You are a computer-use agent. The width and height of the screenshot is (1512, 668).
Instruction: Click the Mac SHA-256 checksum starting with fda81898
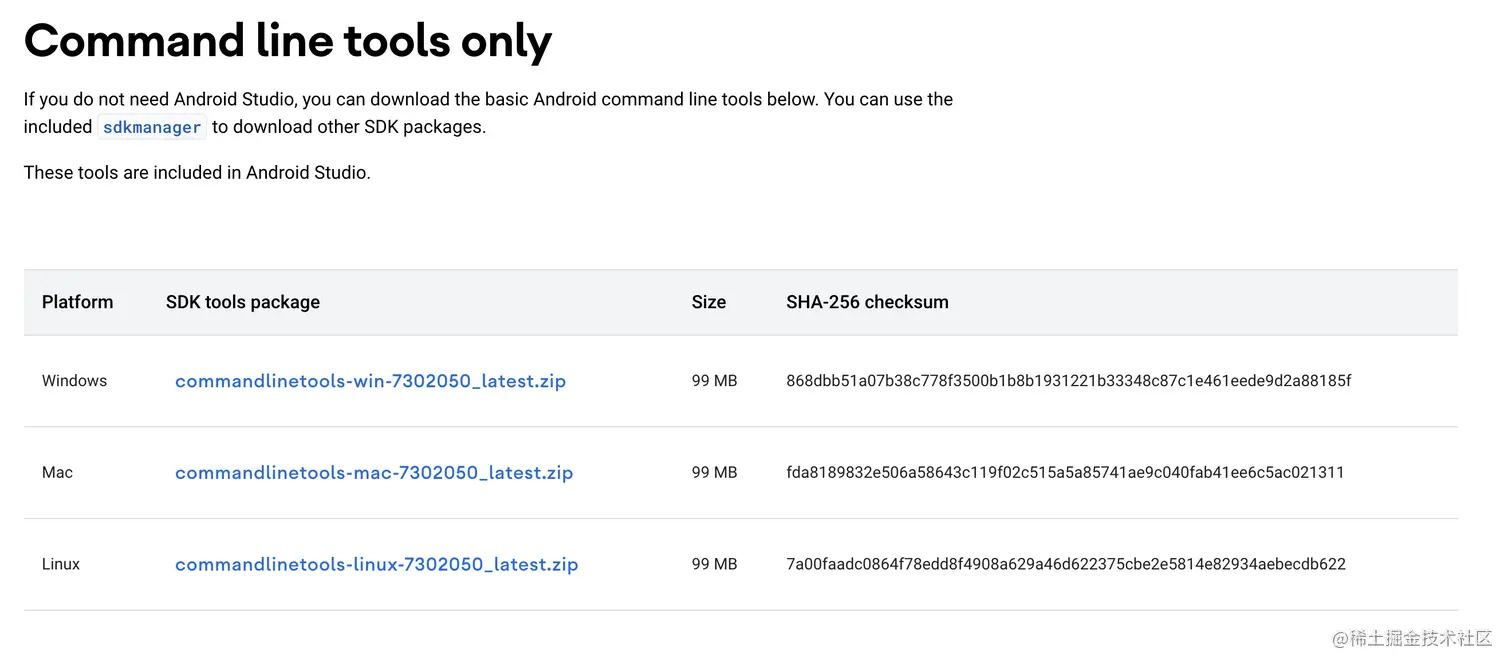(1065, 473)
